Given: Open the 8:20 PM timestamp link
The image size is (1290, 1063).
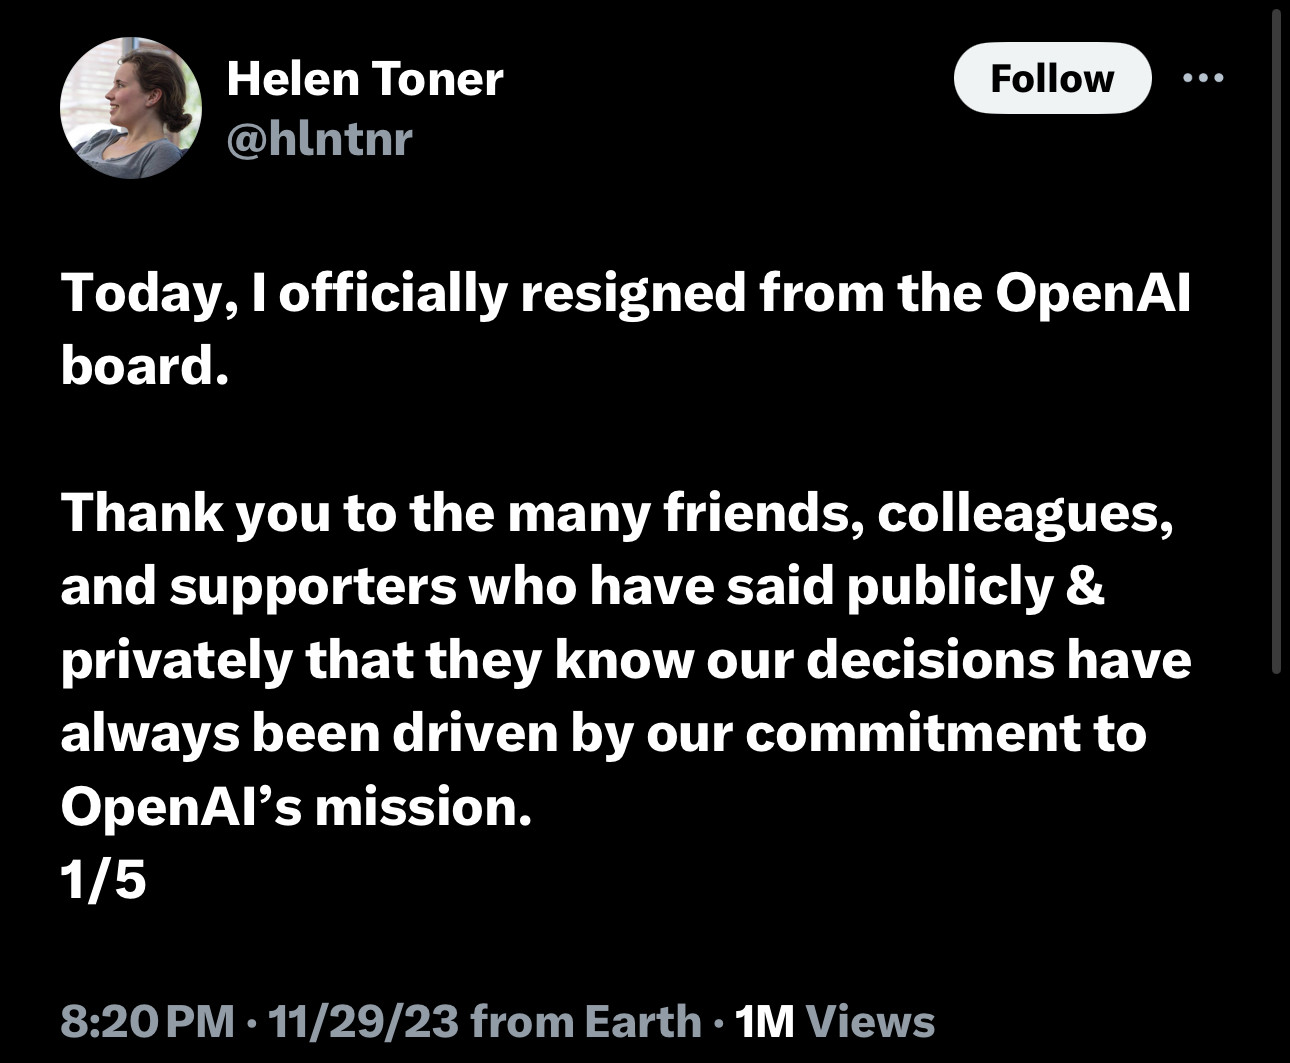Looking at the screenshot, I should pos(148,1021).
